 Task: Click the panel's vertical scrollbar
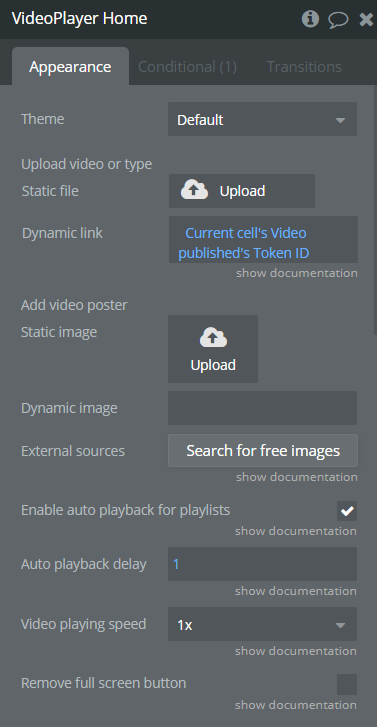[x=375, y=210]
